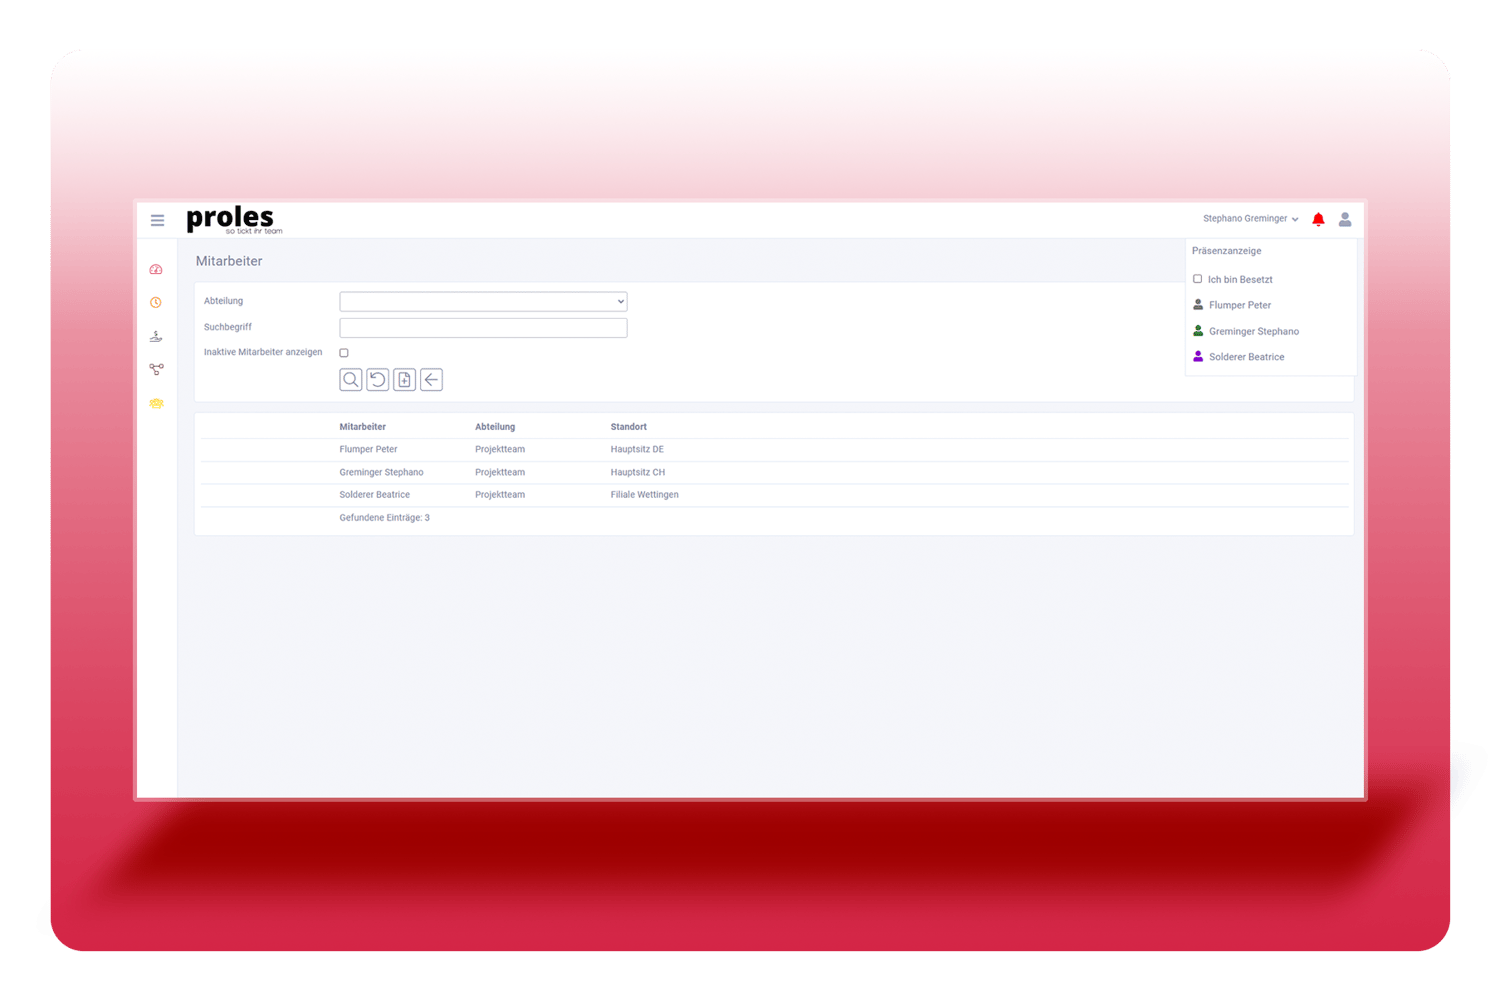Expand the Stephano Greminger user menu

(x=1250, y=219)
